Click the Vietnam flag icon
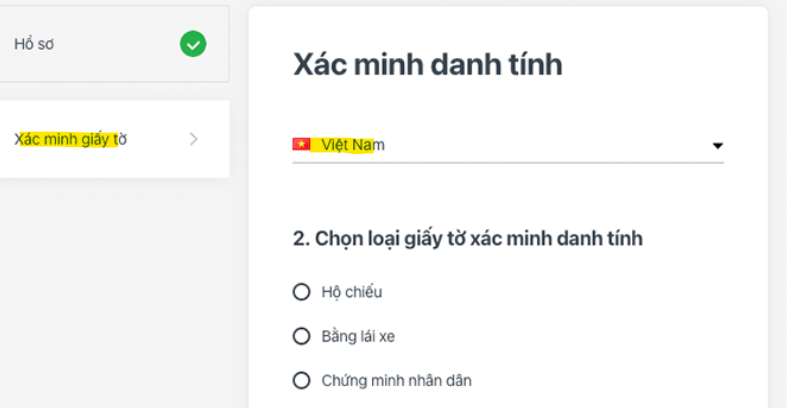The image size is (787, 408). click(x=301, y=145)
